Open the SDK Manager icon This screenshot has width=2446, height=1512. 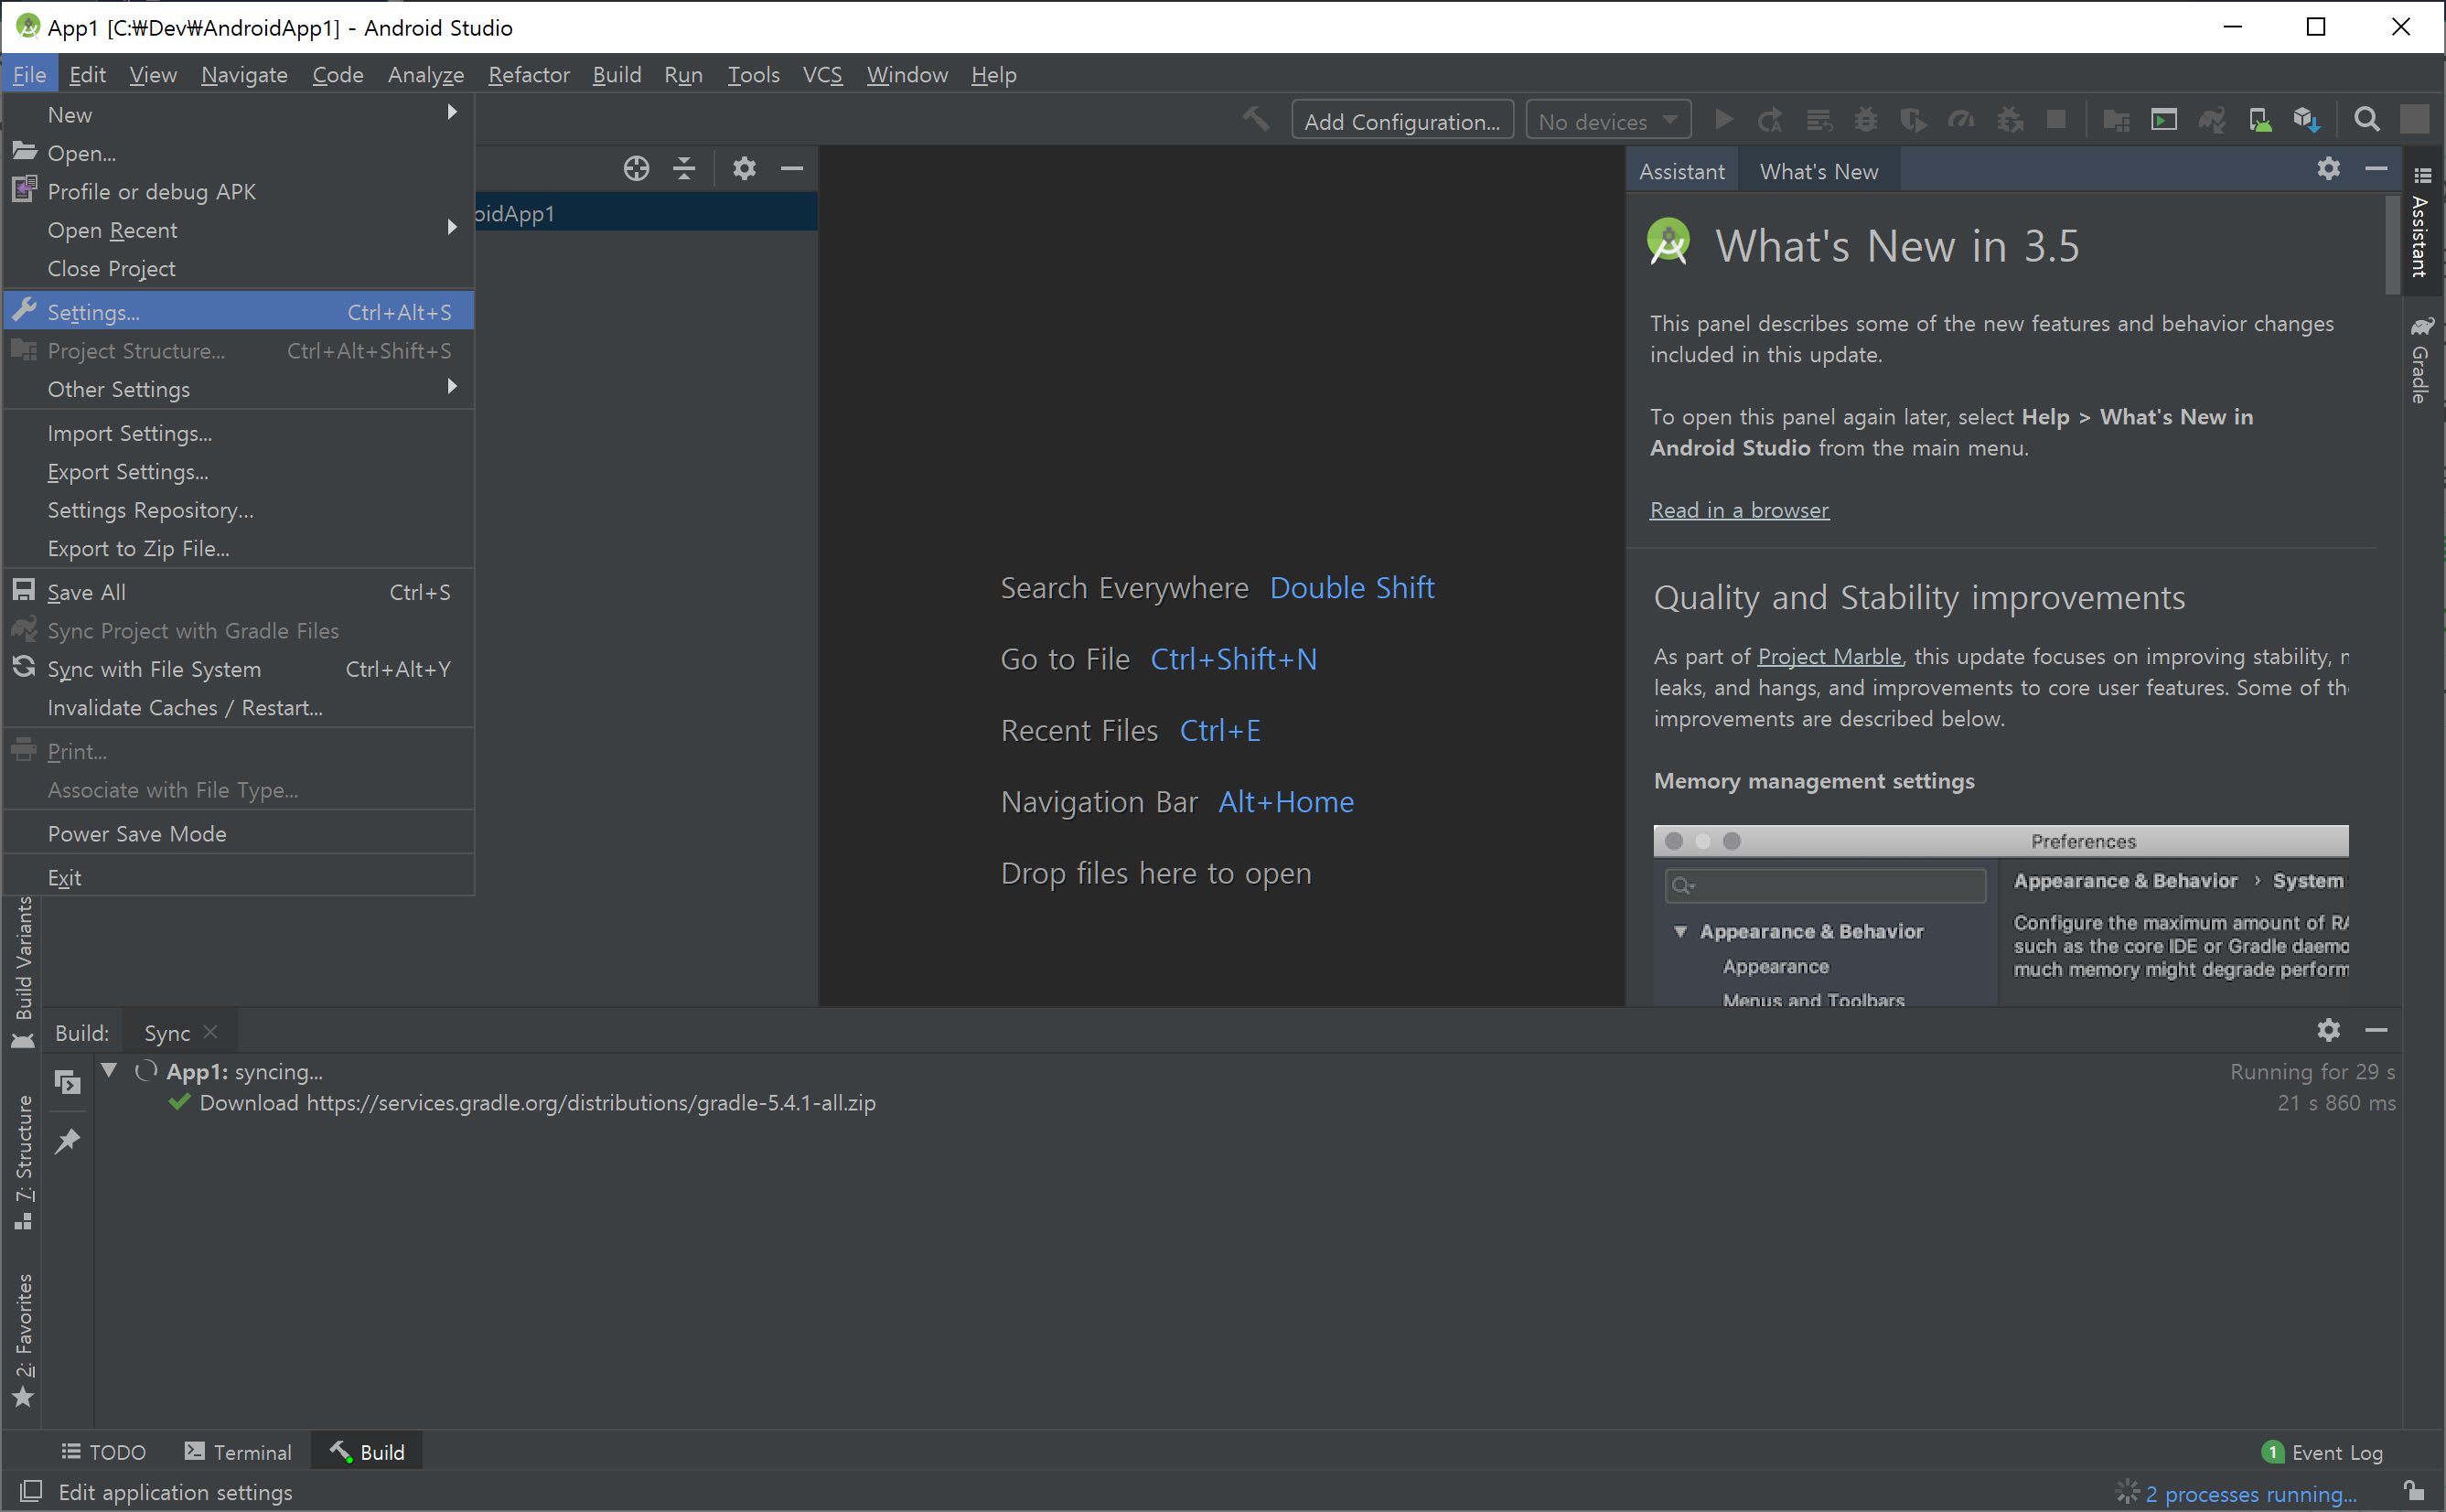click(2306, 120)
